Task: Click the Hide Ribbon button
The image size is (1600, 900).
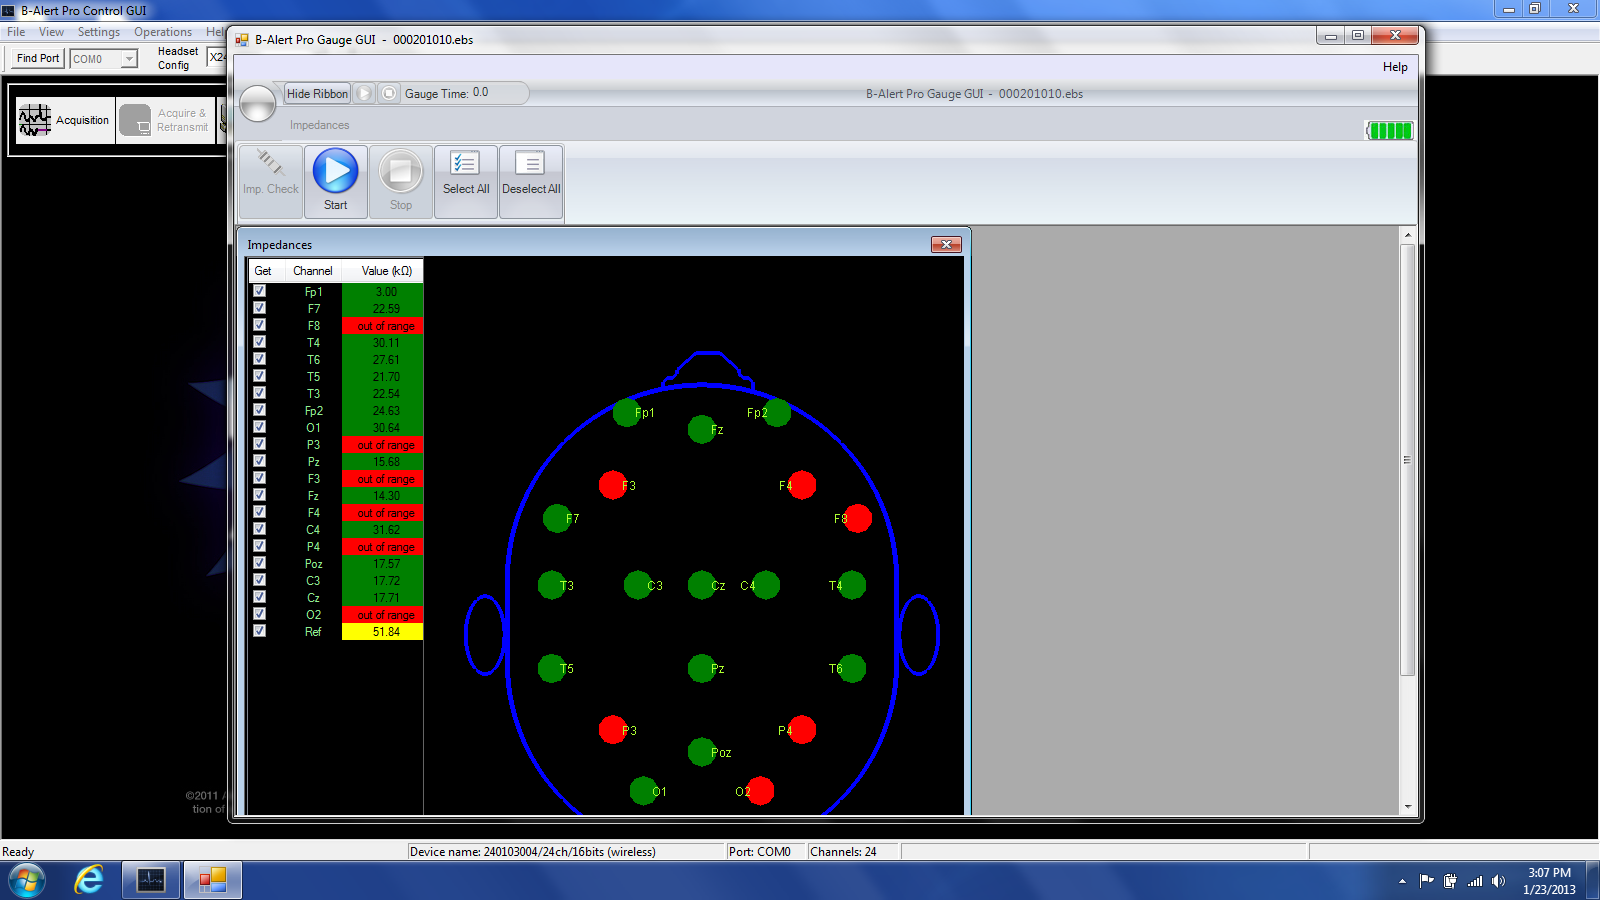Action: point(317,93)
